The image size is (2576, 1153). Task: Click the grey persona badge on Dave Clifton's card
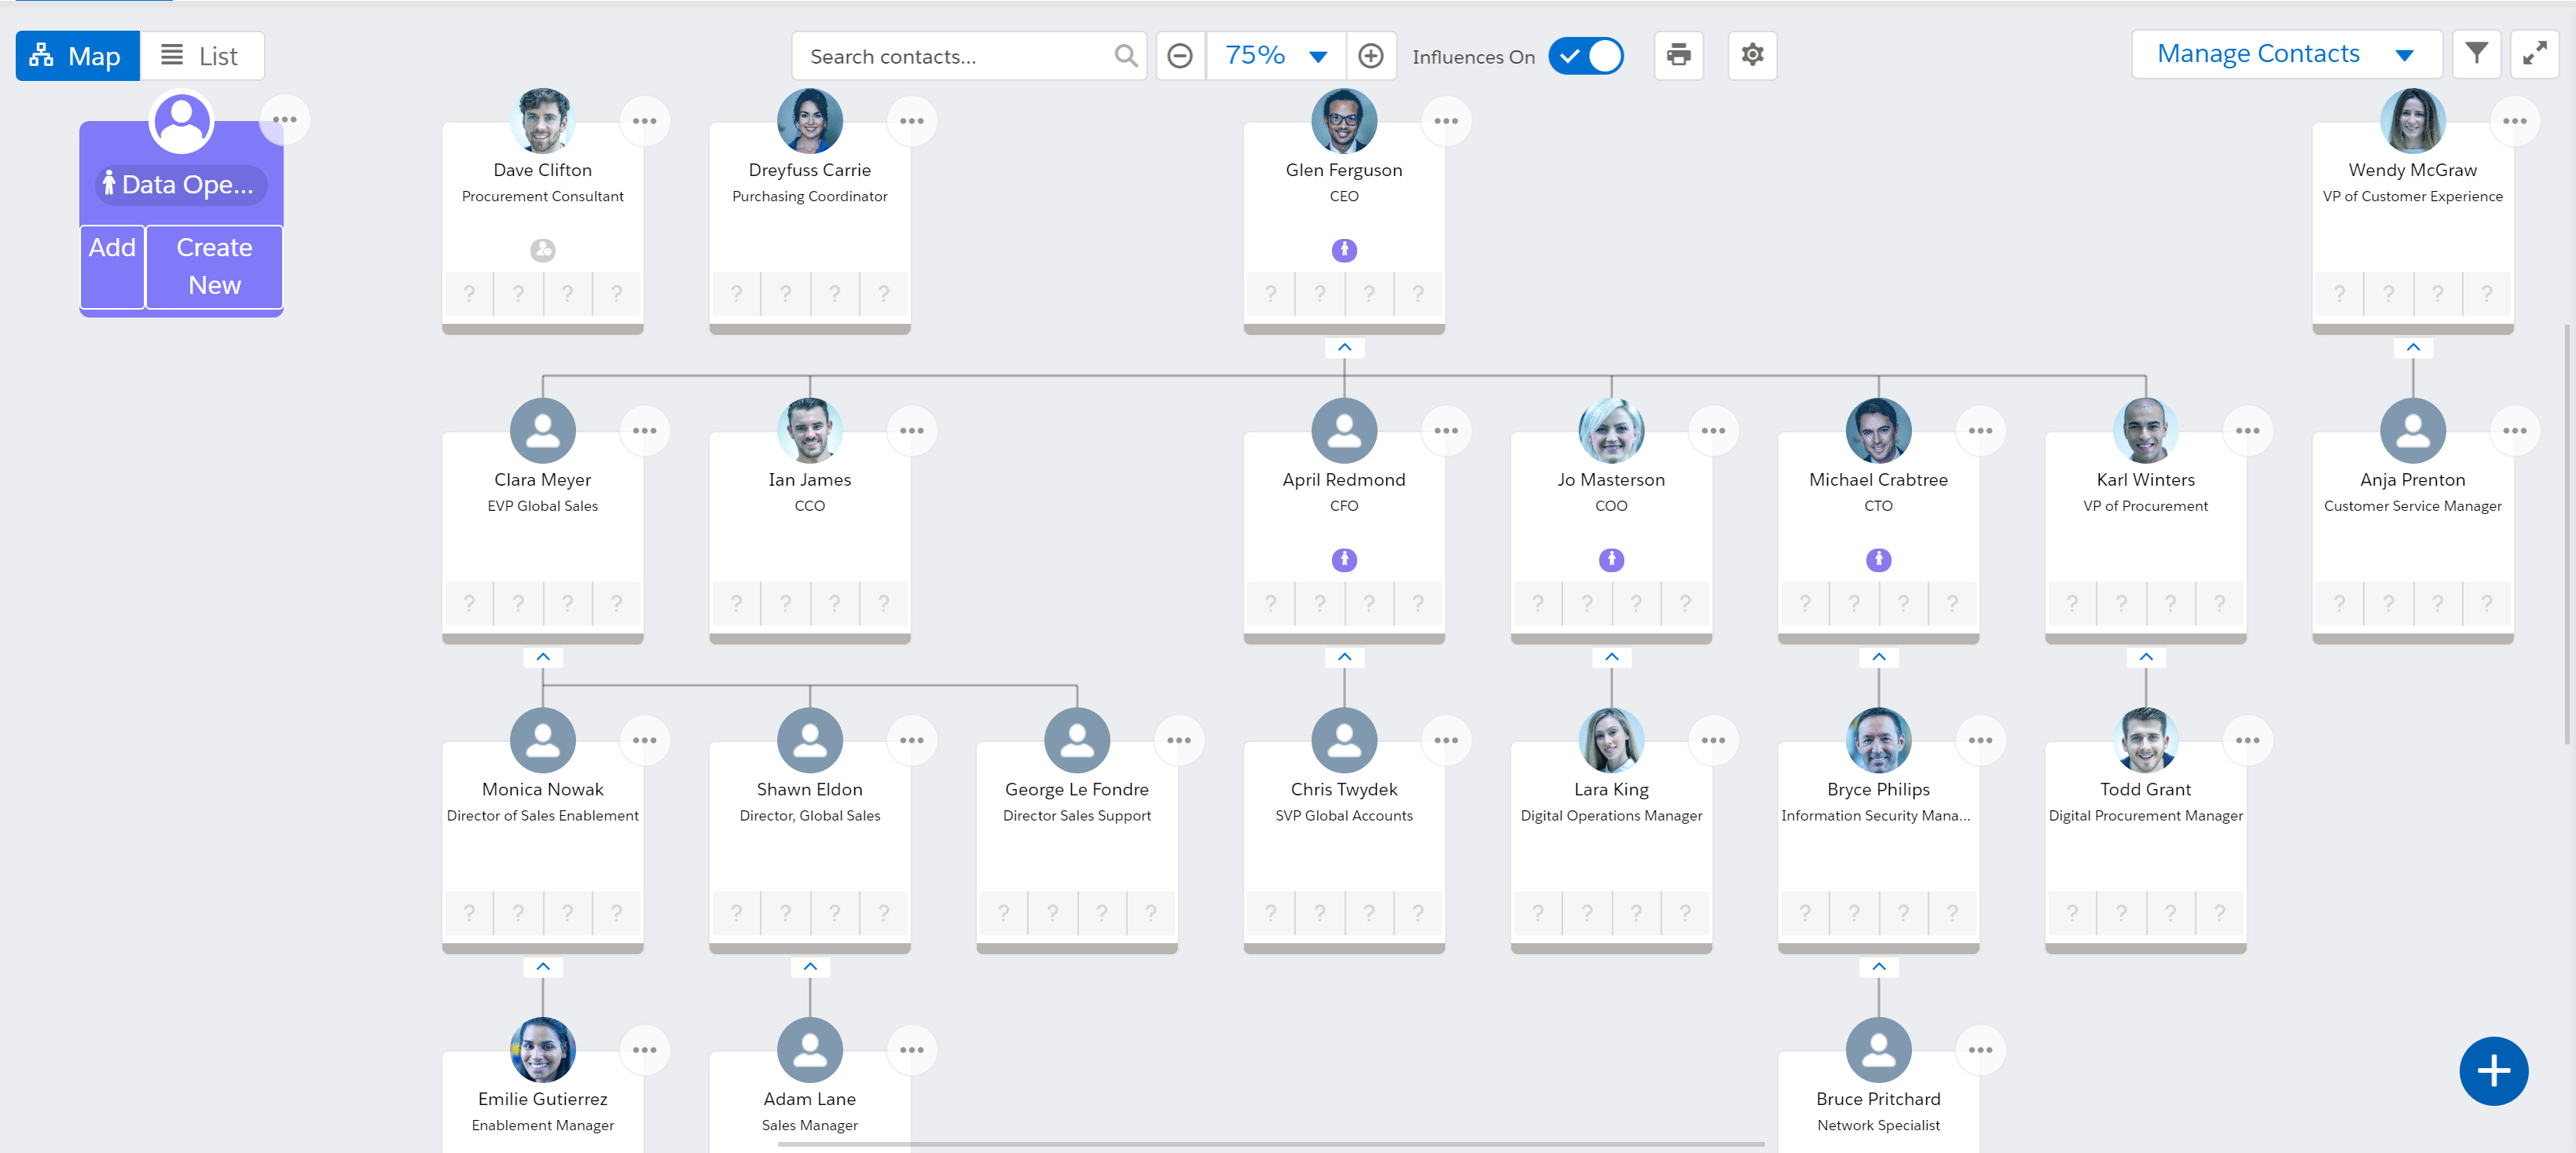pyautogui.click(x=543, y=250)
